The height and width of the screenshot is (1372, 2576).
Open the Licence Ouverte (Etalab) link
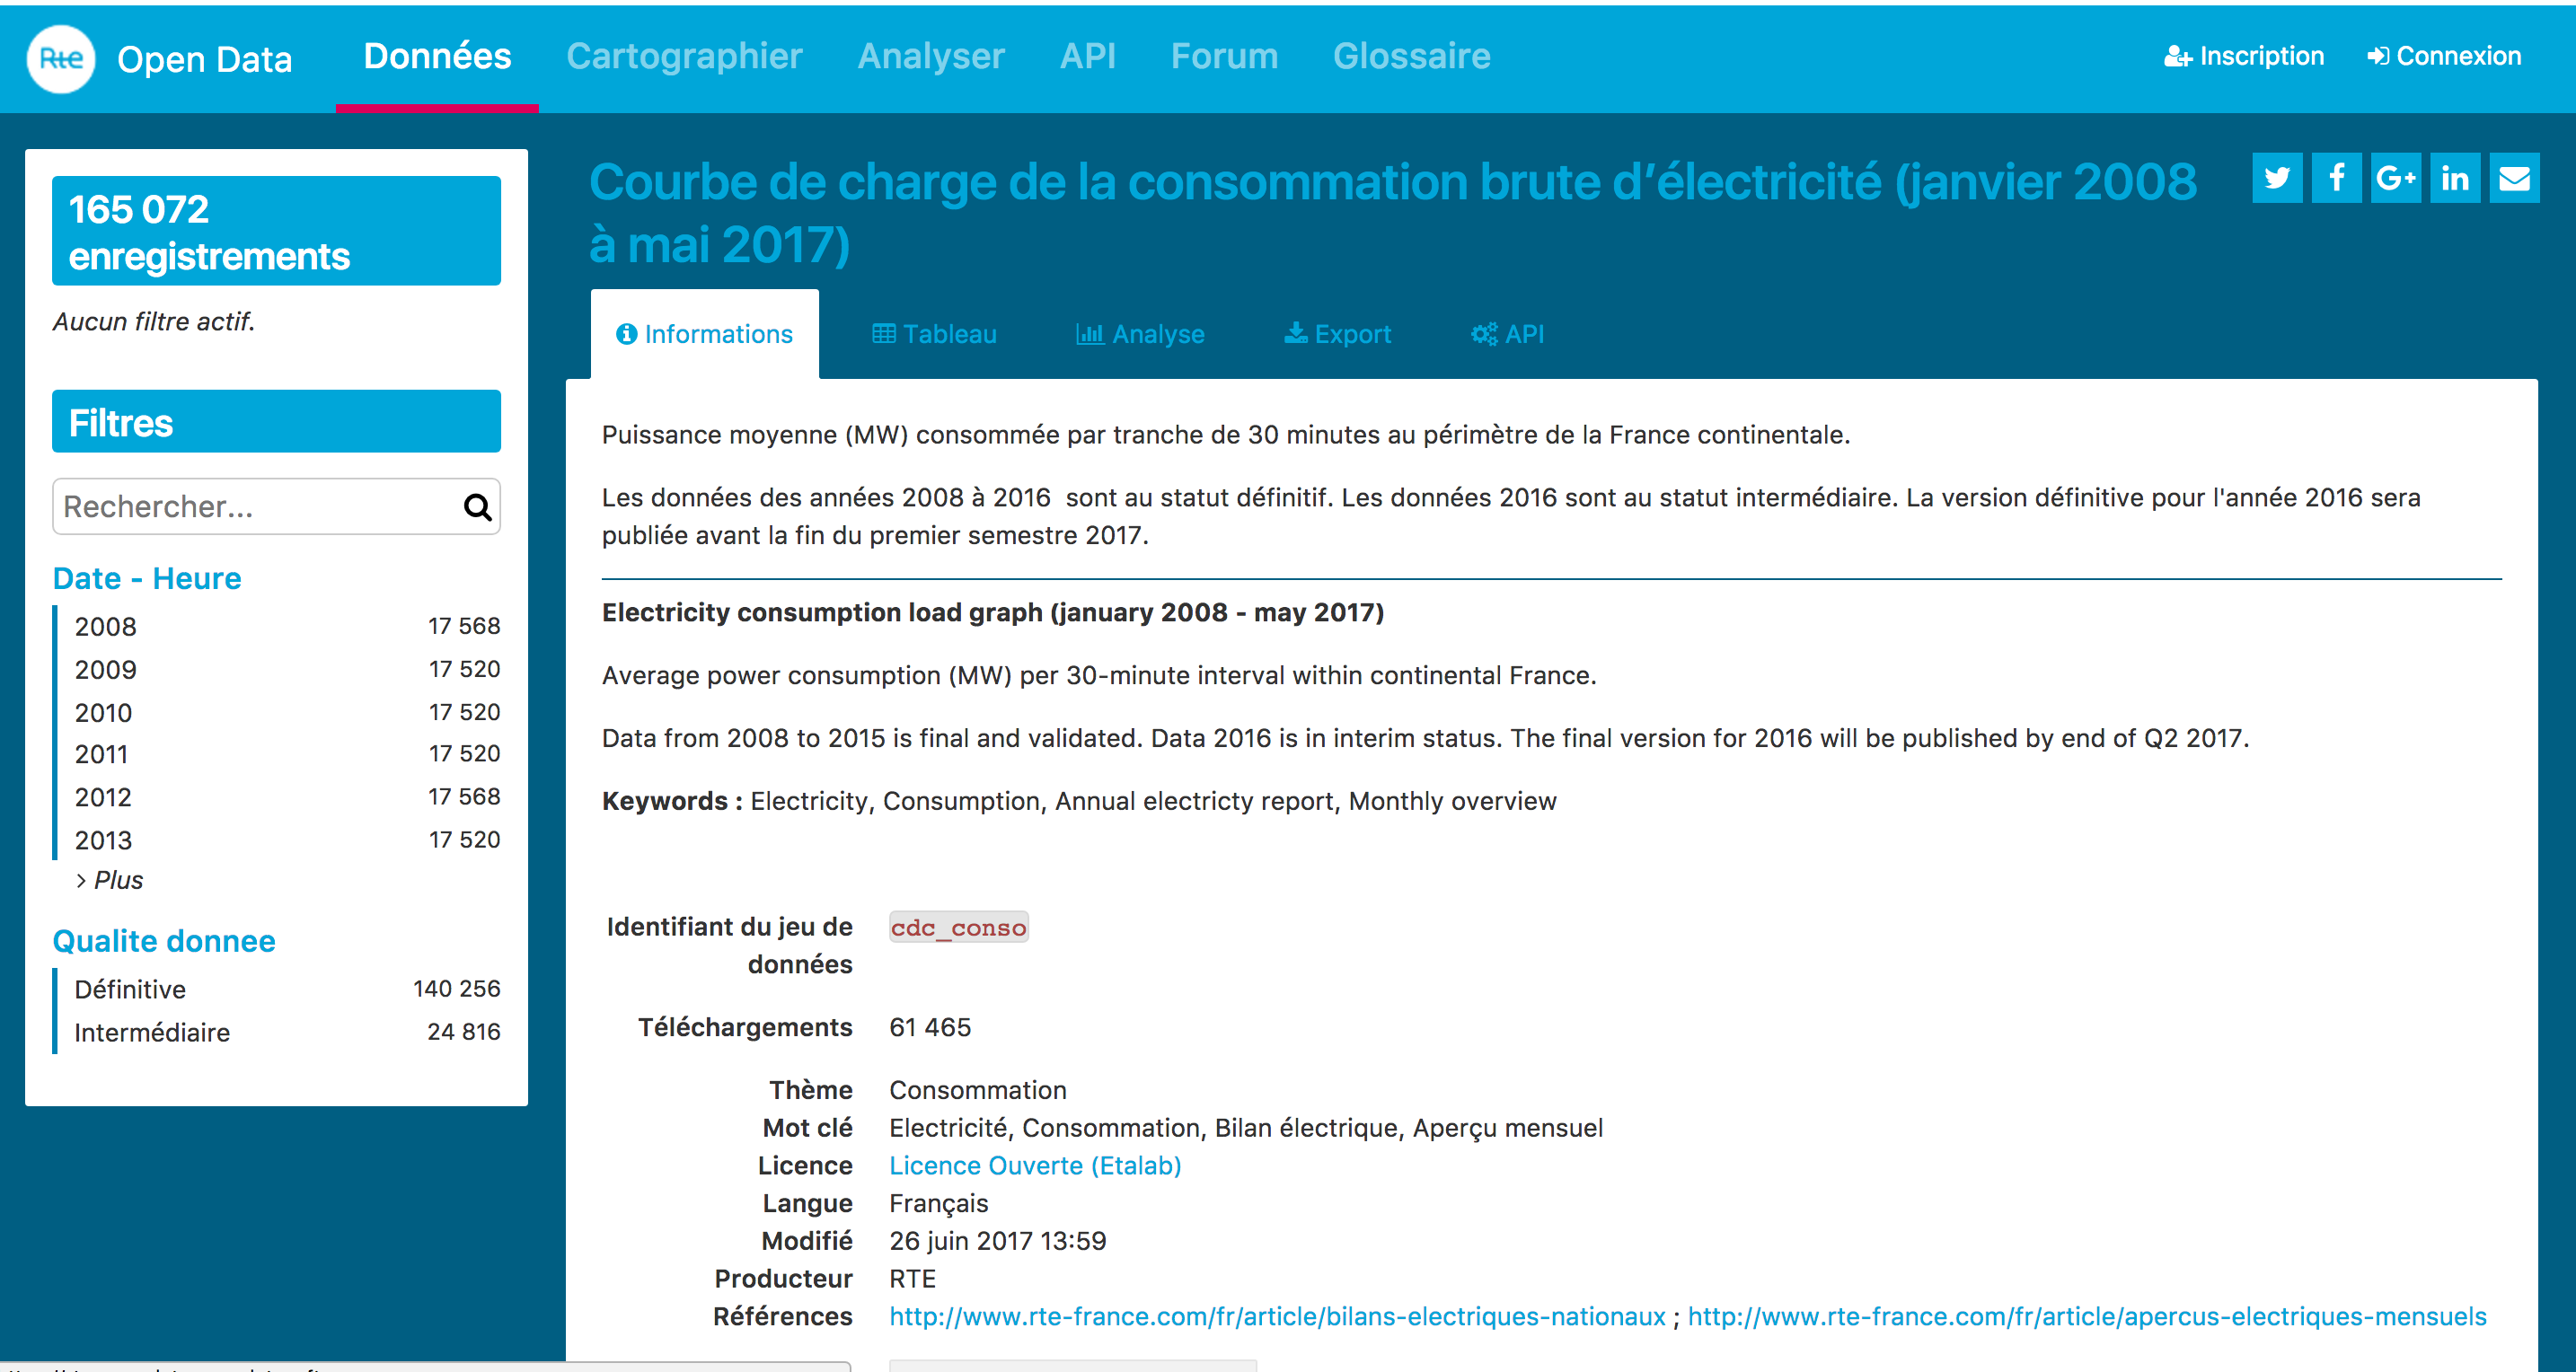[1035, 1165]
